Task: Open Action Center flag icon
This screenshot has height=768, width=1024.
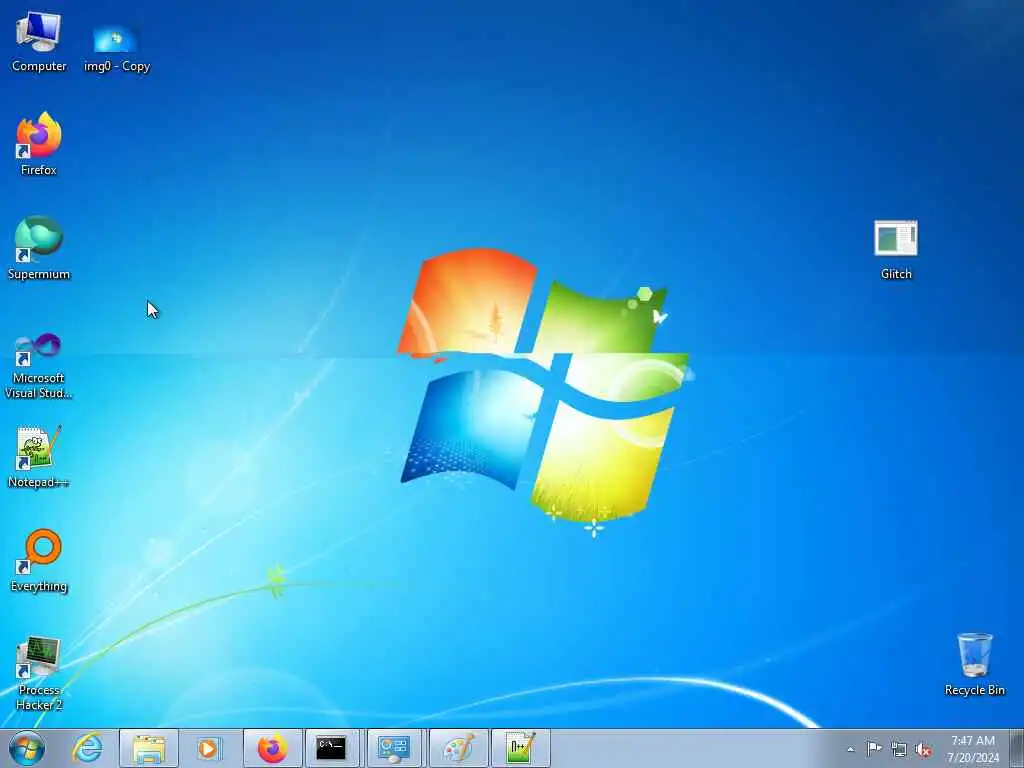Action: (x=874, y=749)
